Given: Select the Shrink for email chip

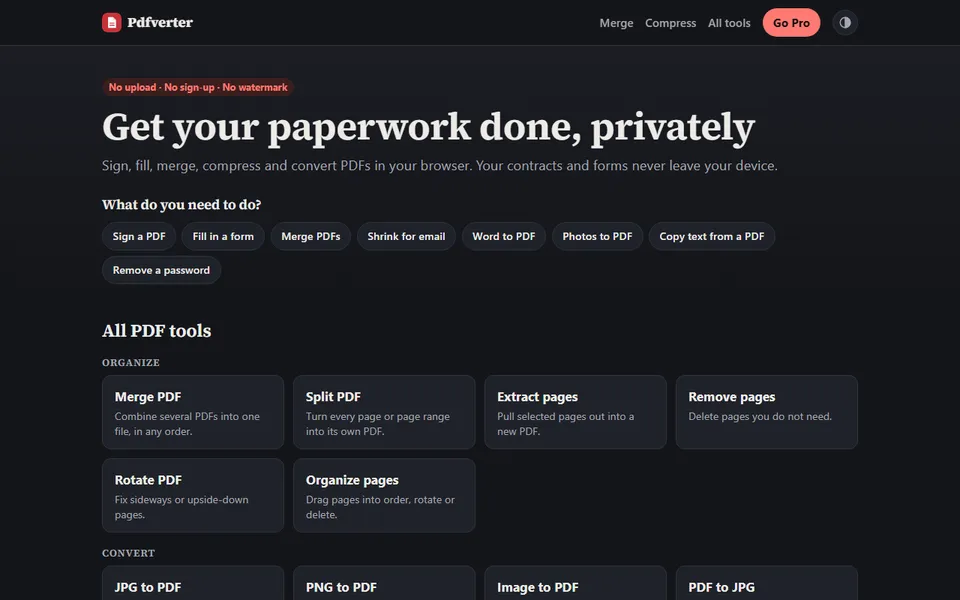Looking at the screenshot, I should tap(406, 236).
